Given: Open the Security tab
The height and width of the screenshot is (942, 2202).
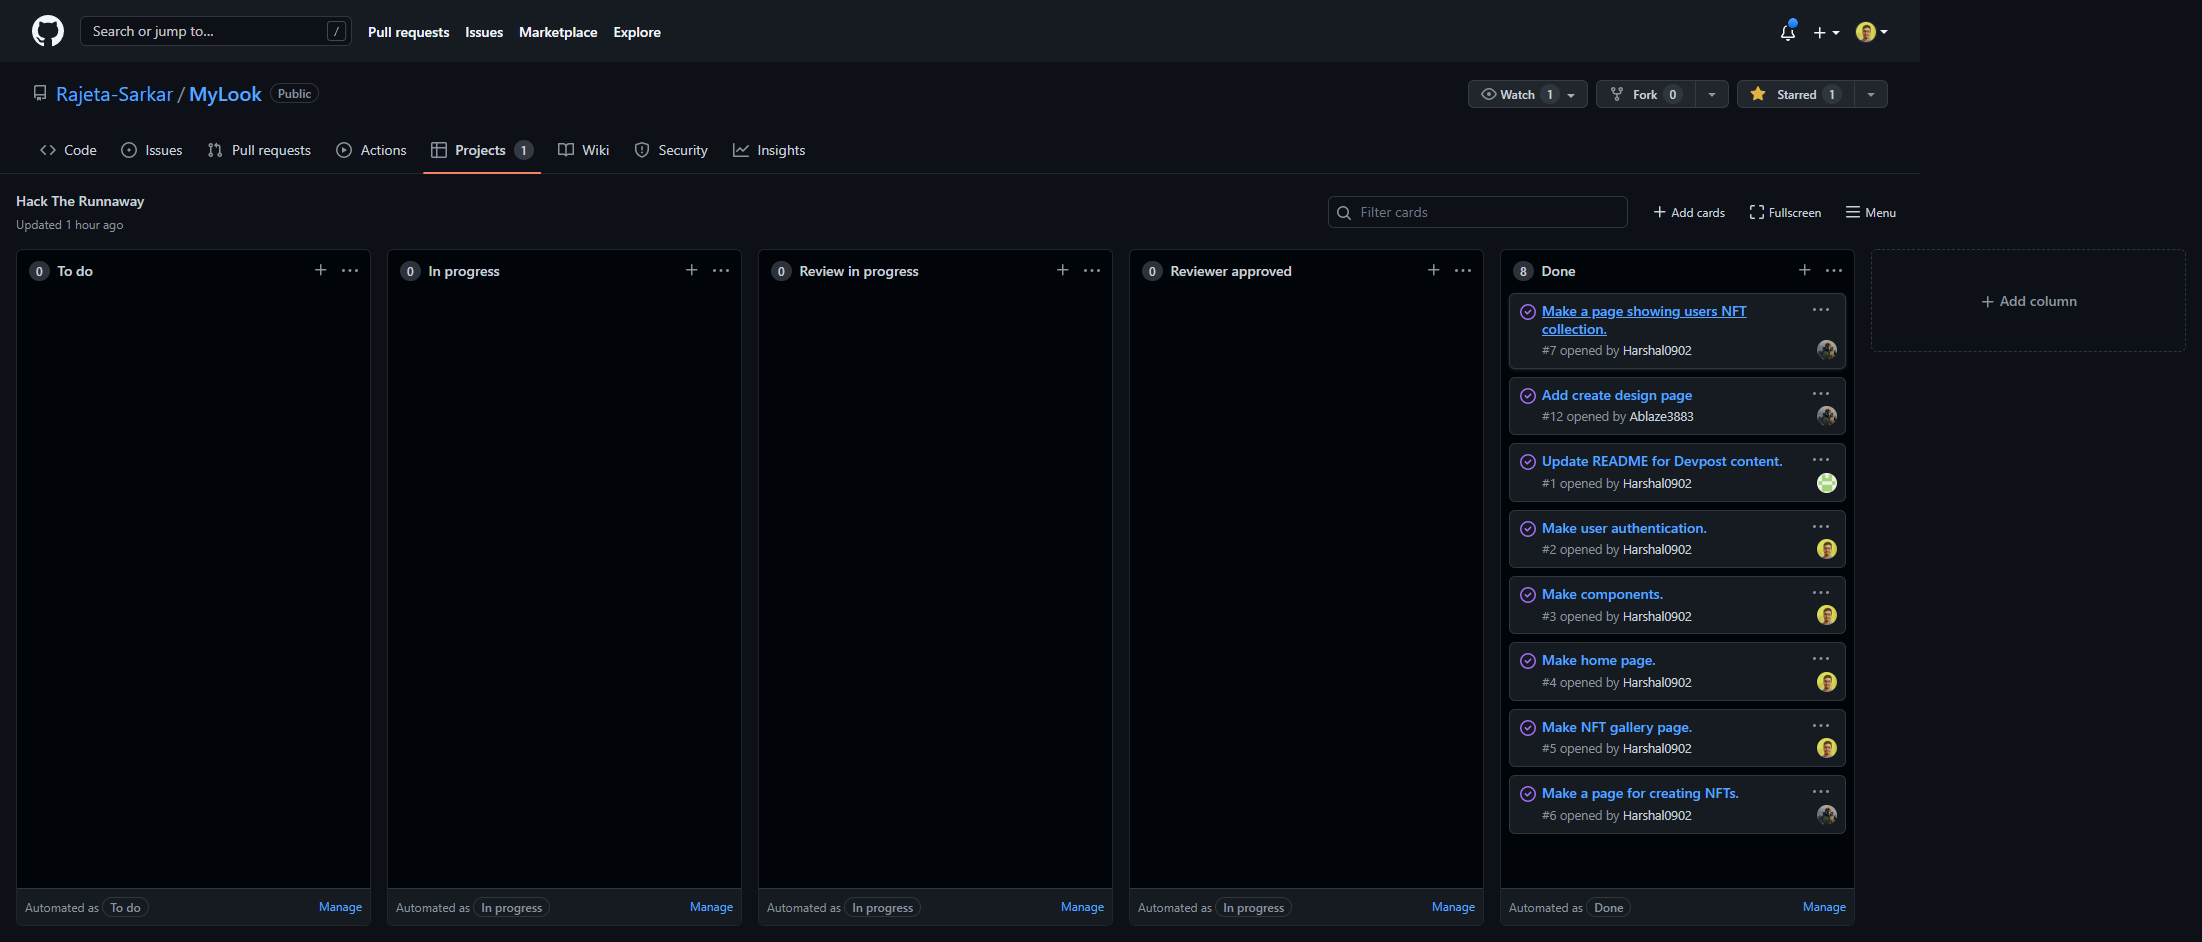Looking at the screenshot, I should click(x=671, y=150).
